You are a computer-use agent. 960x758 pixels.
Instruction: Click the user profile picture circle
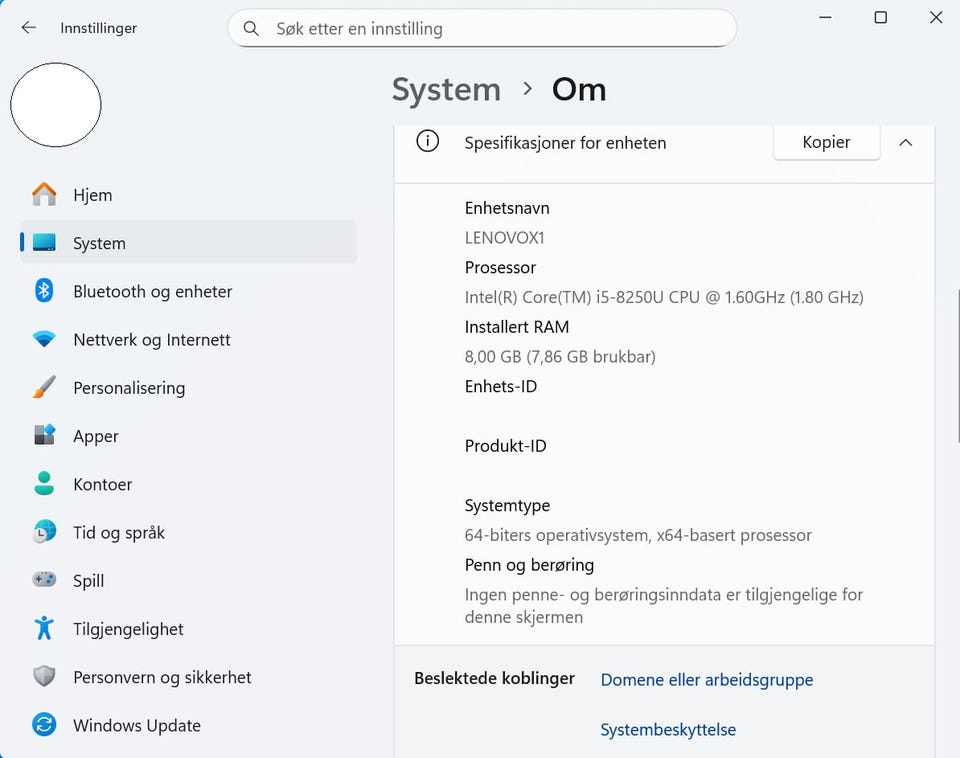pyautogui.click(x=56, y=105)
